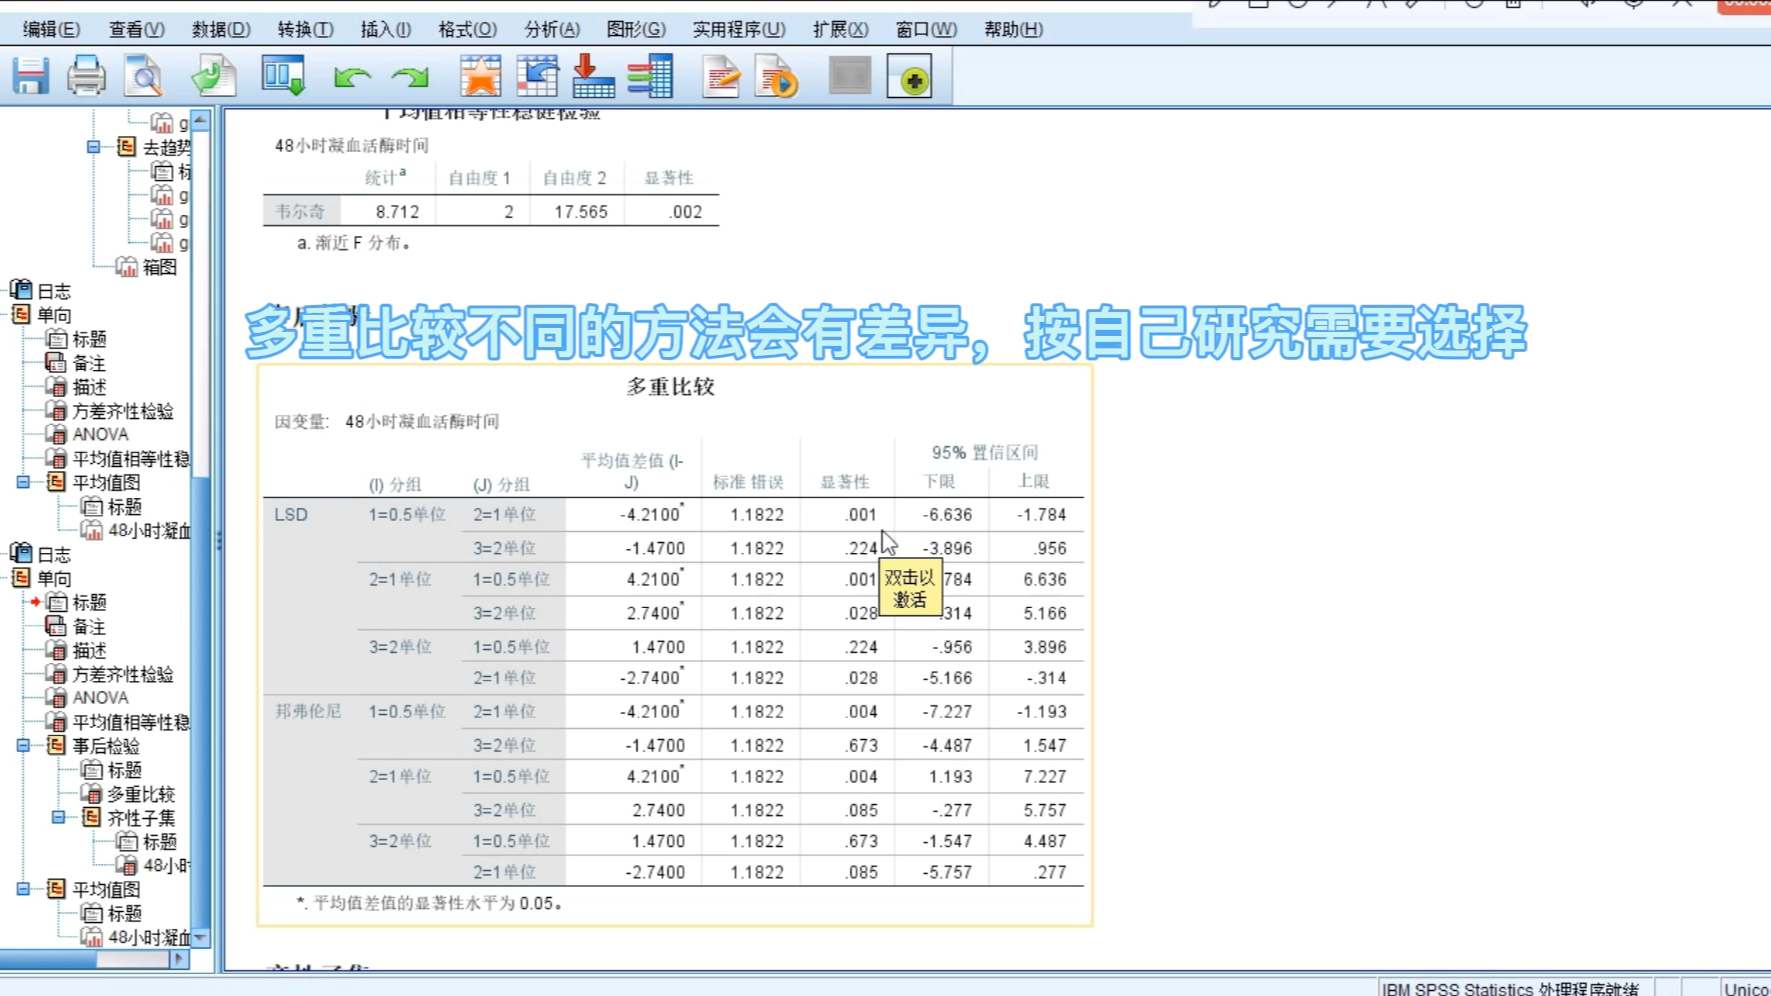This screenshot has height=996, width=1771.
Task: Undo the last action
Action: click(352, 75)
